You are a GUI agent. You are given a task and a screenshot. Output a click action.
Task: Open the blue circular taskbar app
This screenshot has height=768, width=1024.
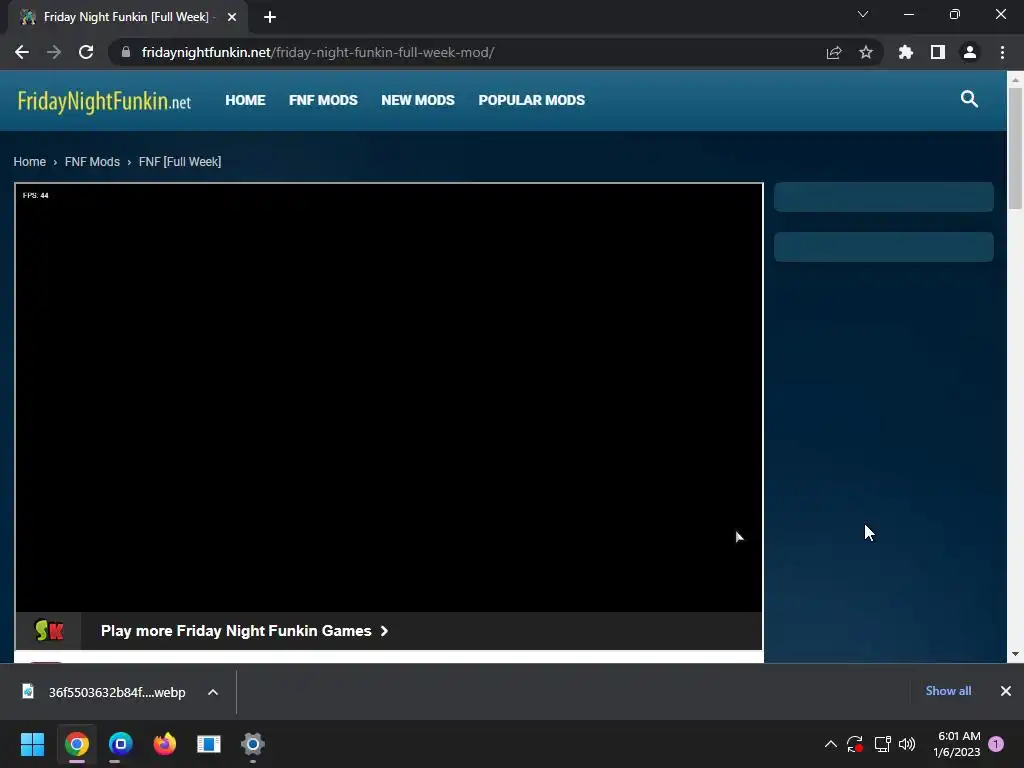121,744
